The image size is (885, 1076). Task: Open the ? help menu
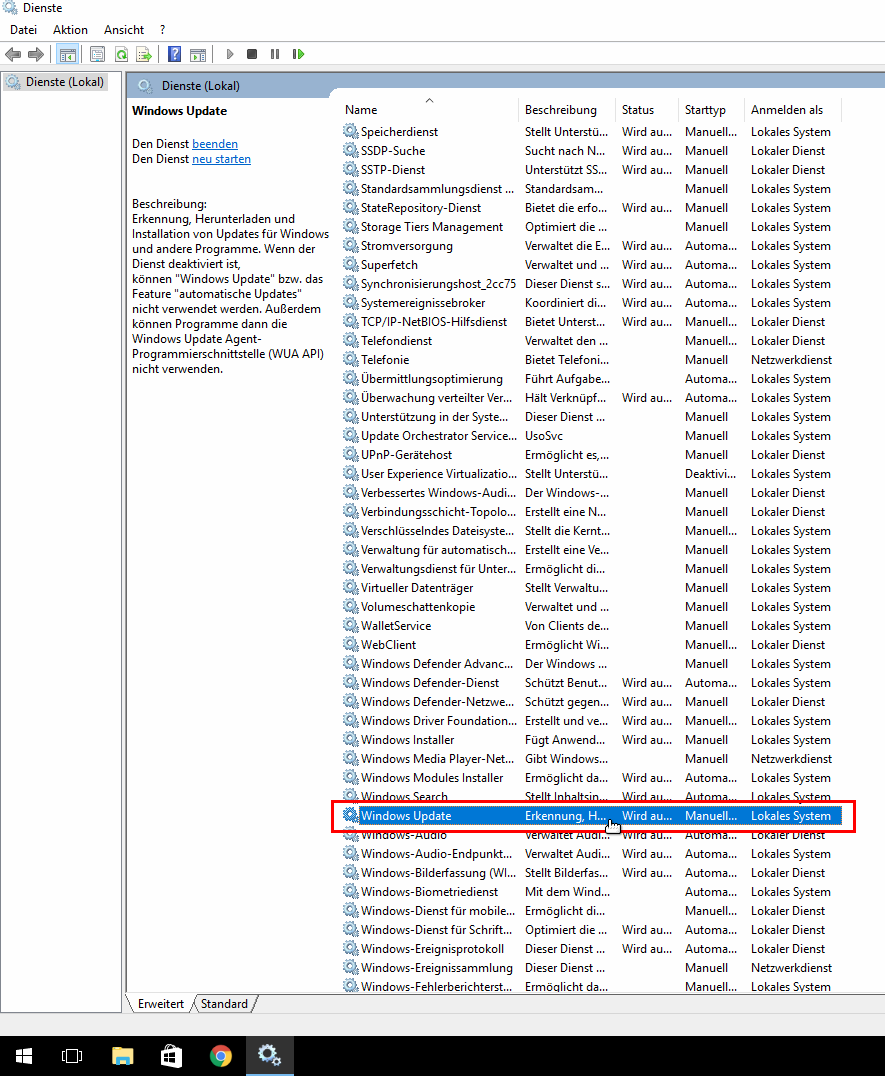[163, 30]
